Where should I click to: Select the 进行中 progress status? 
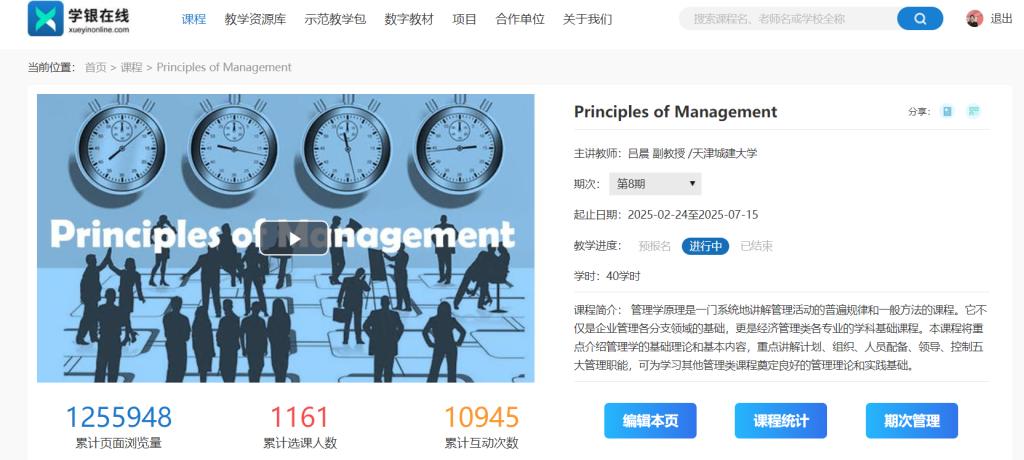(x=705, y=246)
